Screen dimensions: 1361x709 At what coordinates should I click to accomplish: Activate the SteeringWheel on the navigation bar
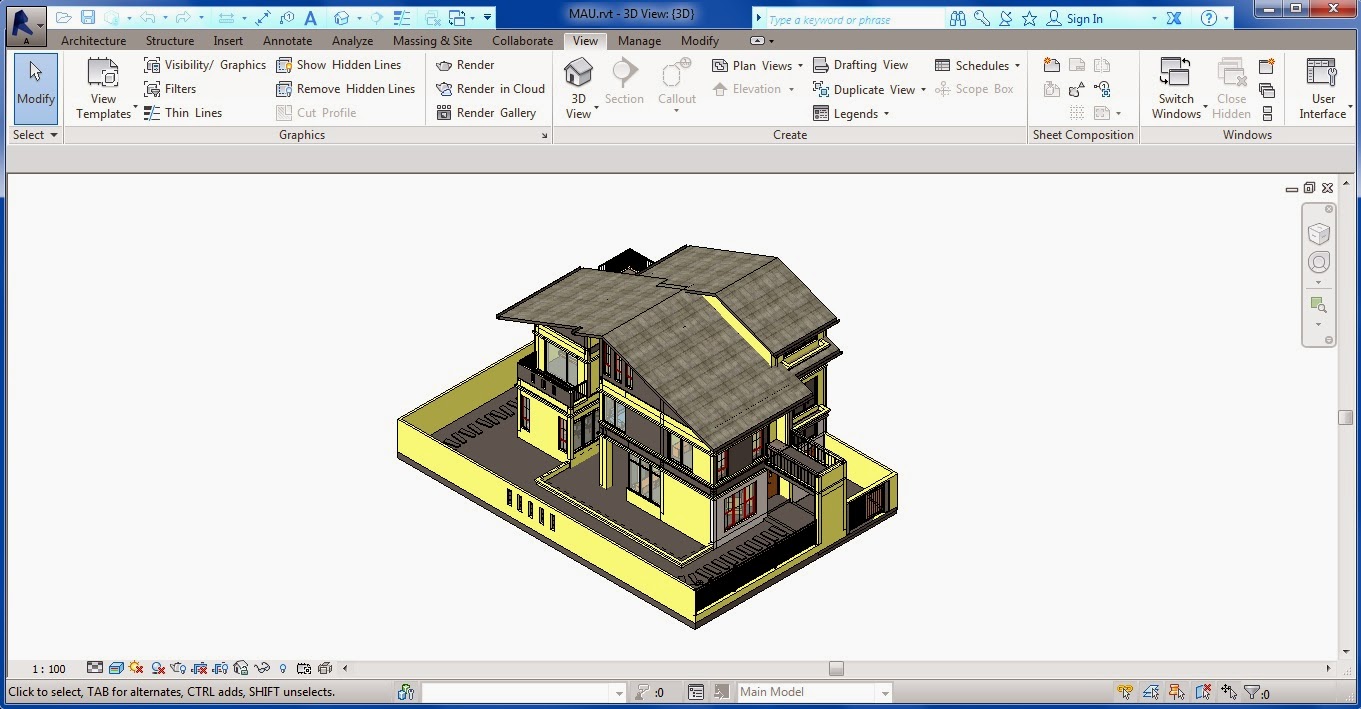click(1319, 262)
